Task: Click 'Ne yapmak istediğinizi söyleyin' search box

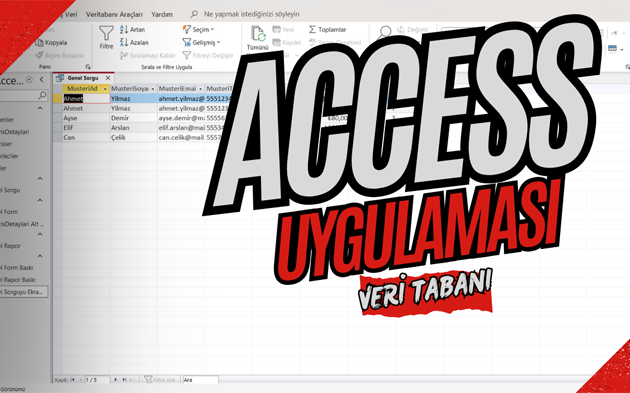Action: 251,14
